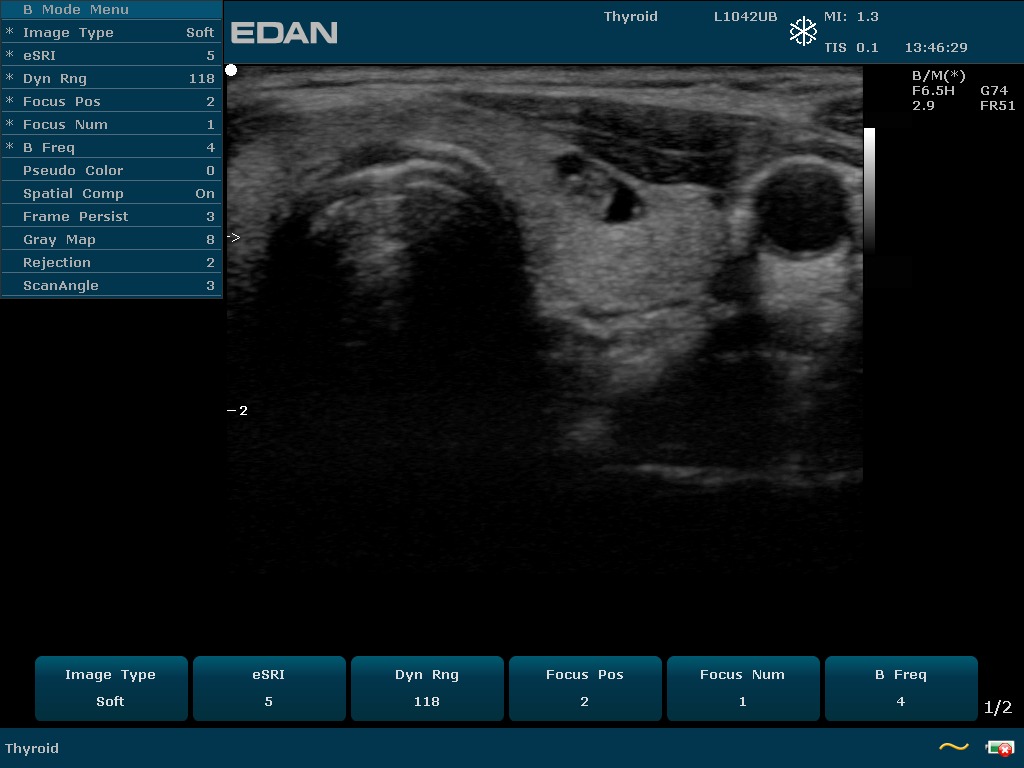Click the grayscale bar beside the image
The height and width of the screenshot is (768, 1024).
pyautogui.click(x=869, y=190)
